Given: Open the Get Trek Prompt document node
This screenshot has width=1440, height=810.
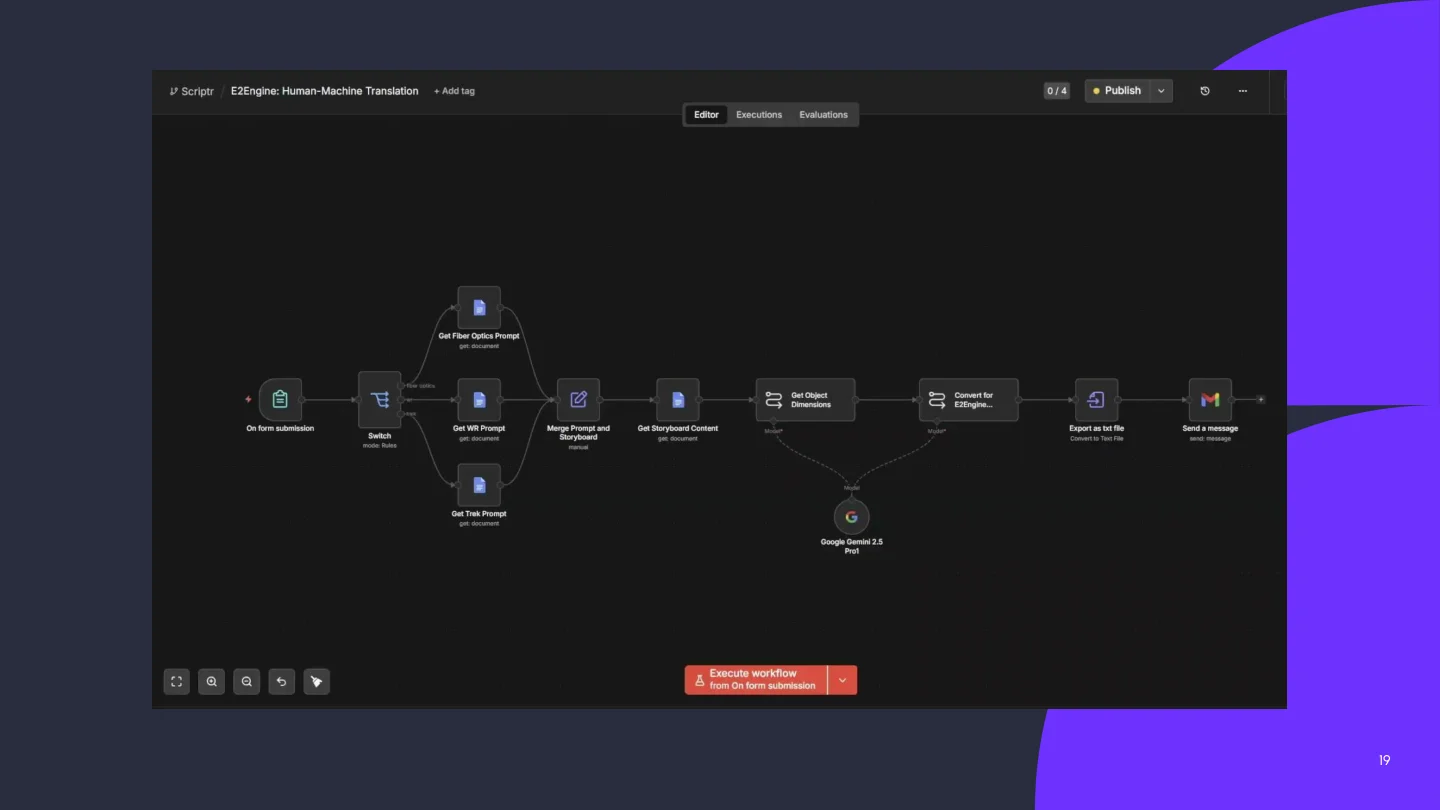Looking at the screenshot, I should pos(479,485).
